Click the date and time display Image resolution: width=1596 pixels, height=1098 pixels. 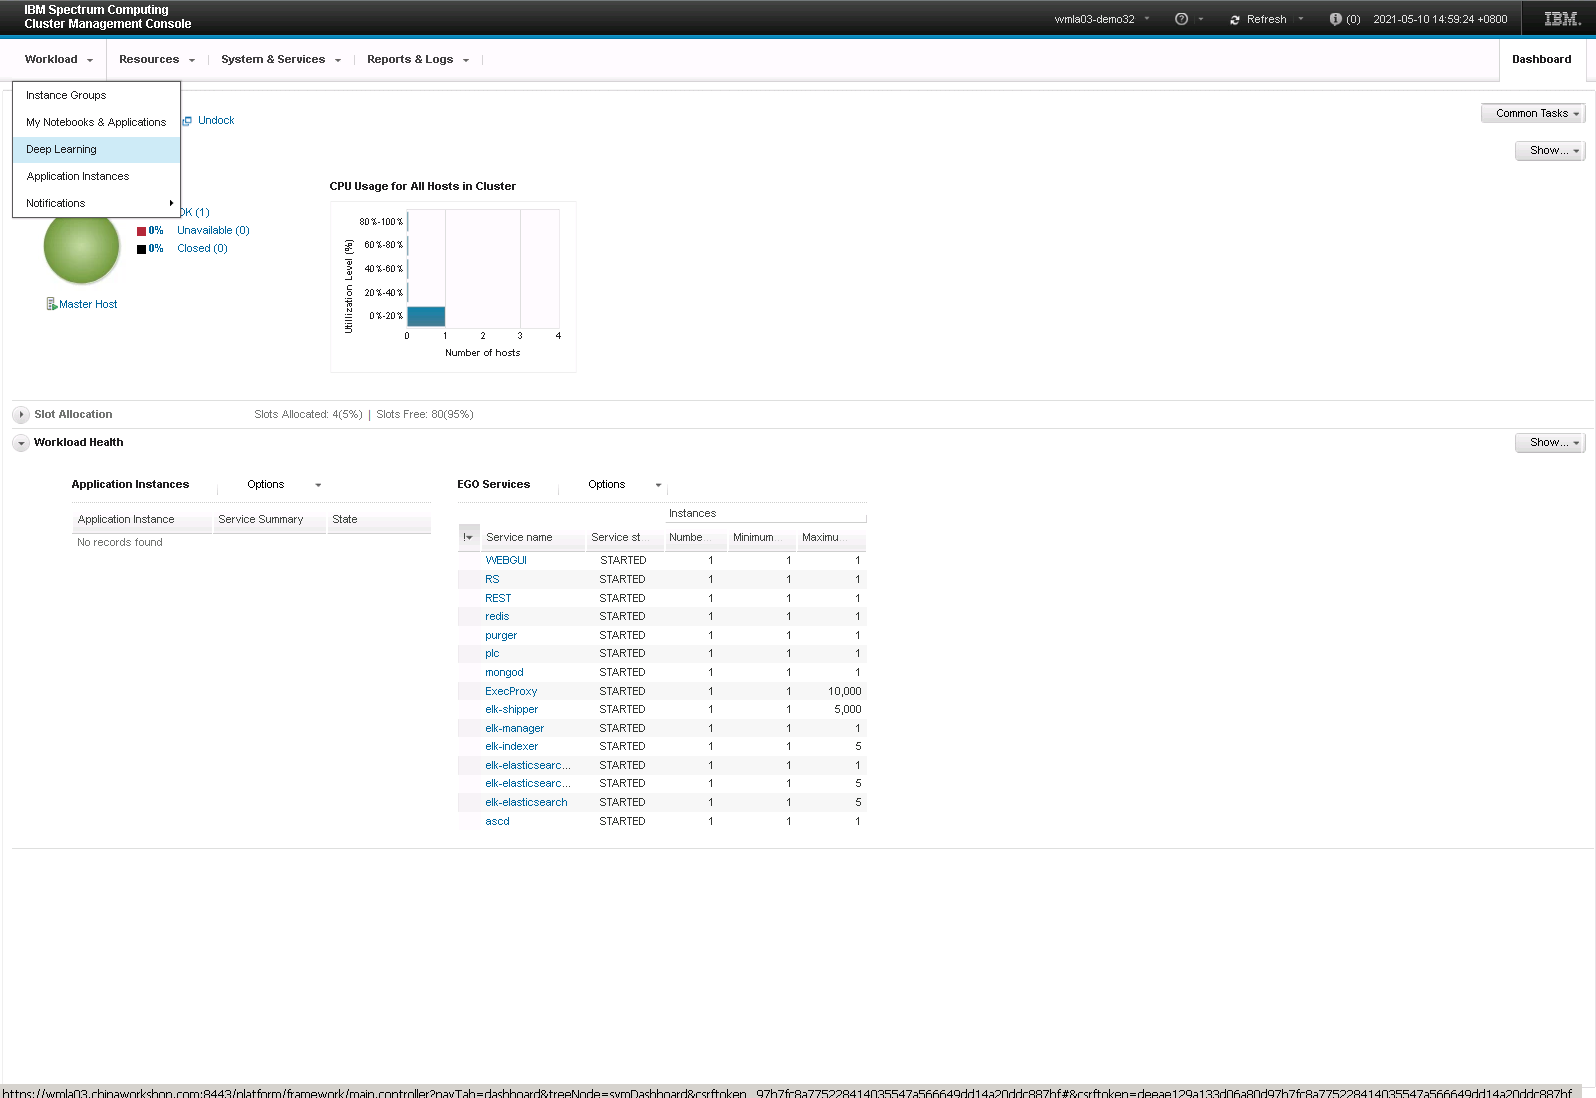click(x=1440, y=19)
